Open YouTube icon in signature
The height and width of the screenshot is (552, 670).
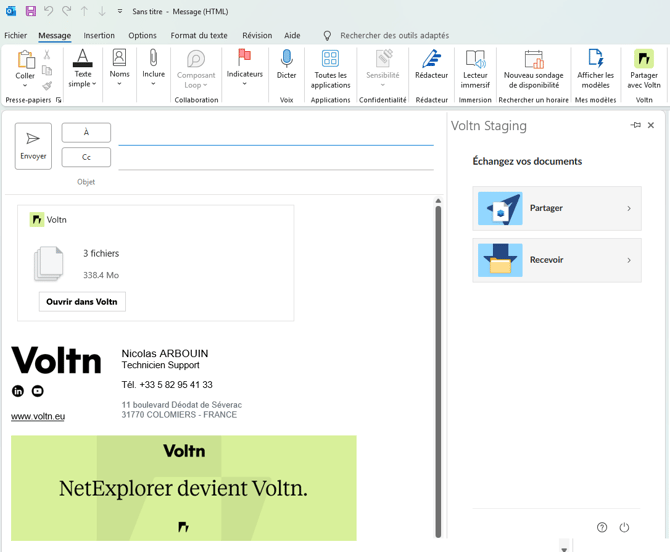(x=38, y=391)
